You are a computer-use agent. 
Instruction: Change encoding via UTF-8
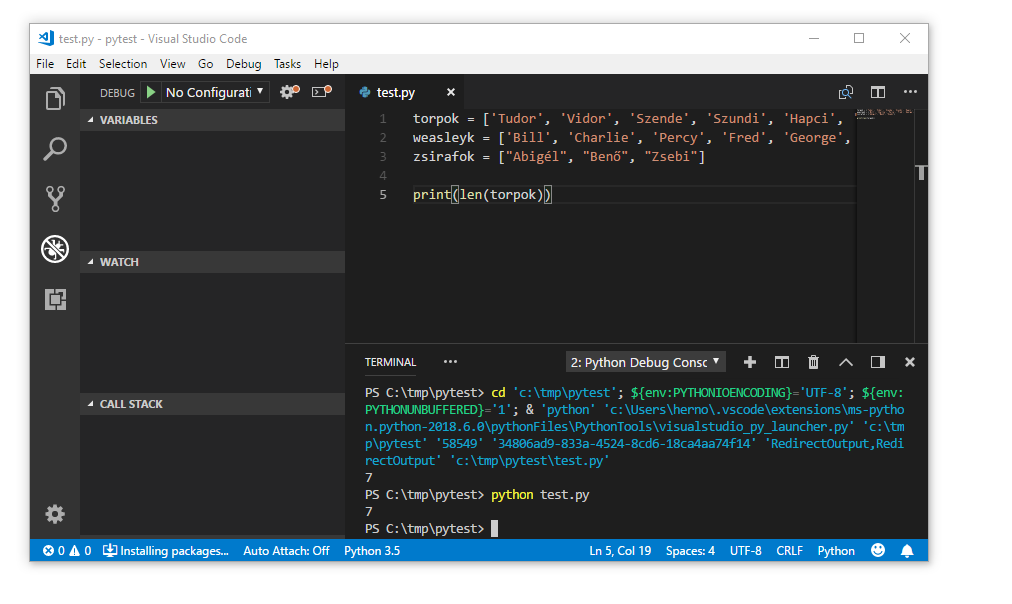click(x=745, y=550)
